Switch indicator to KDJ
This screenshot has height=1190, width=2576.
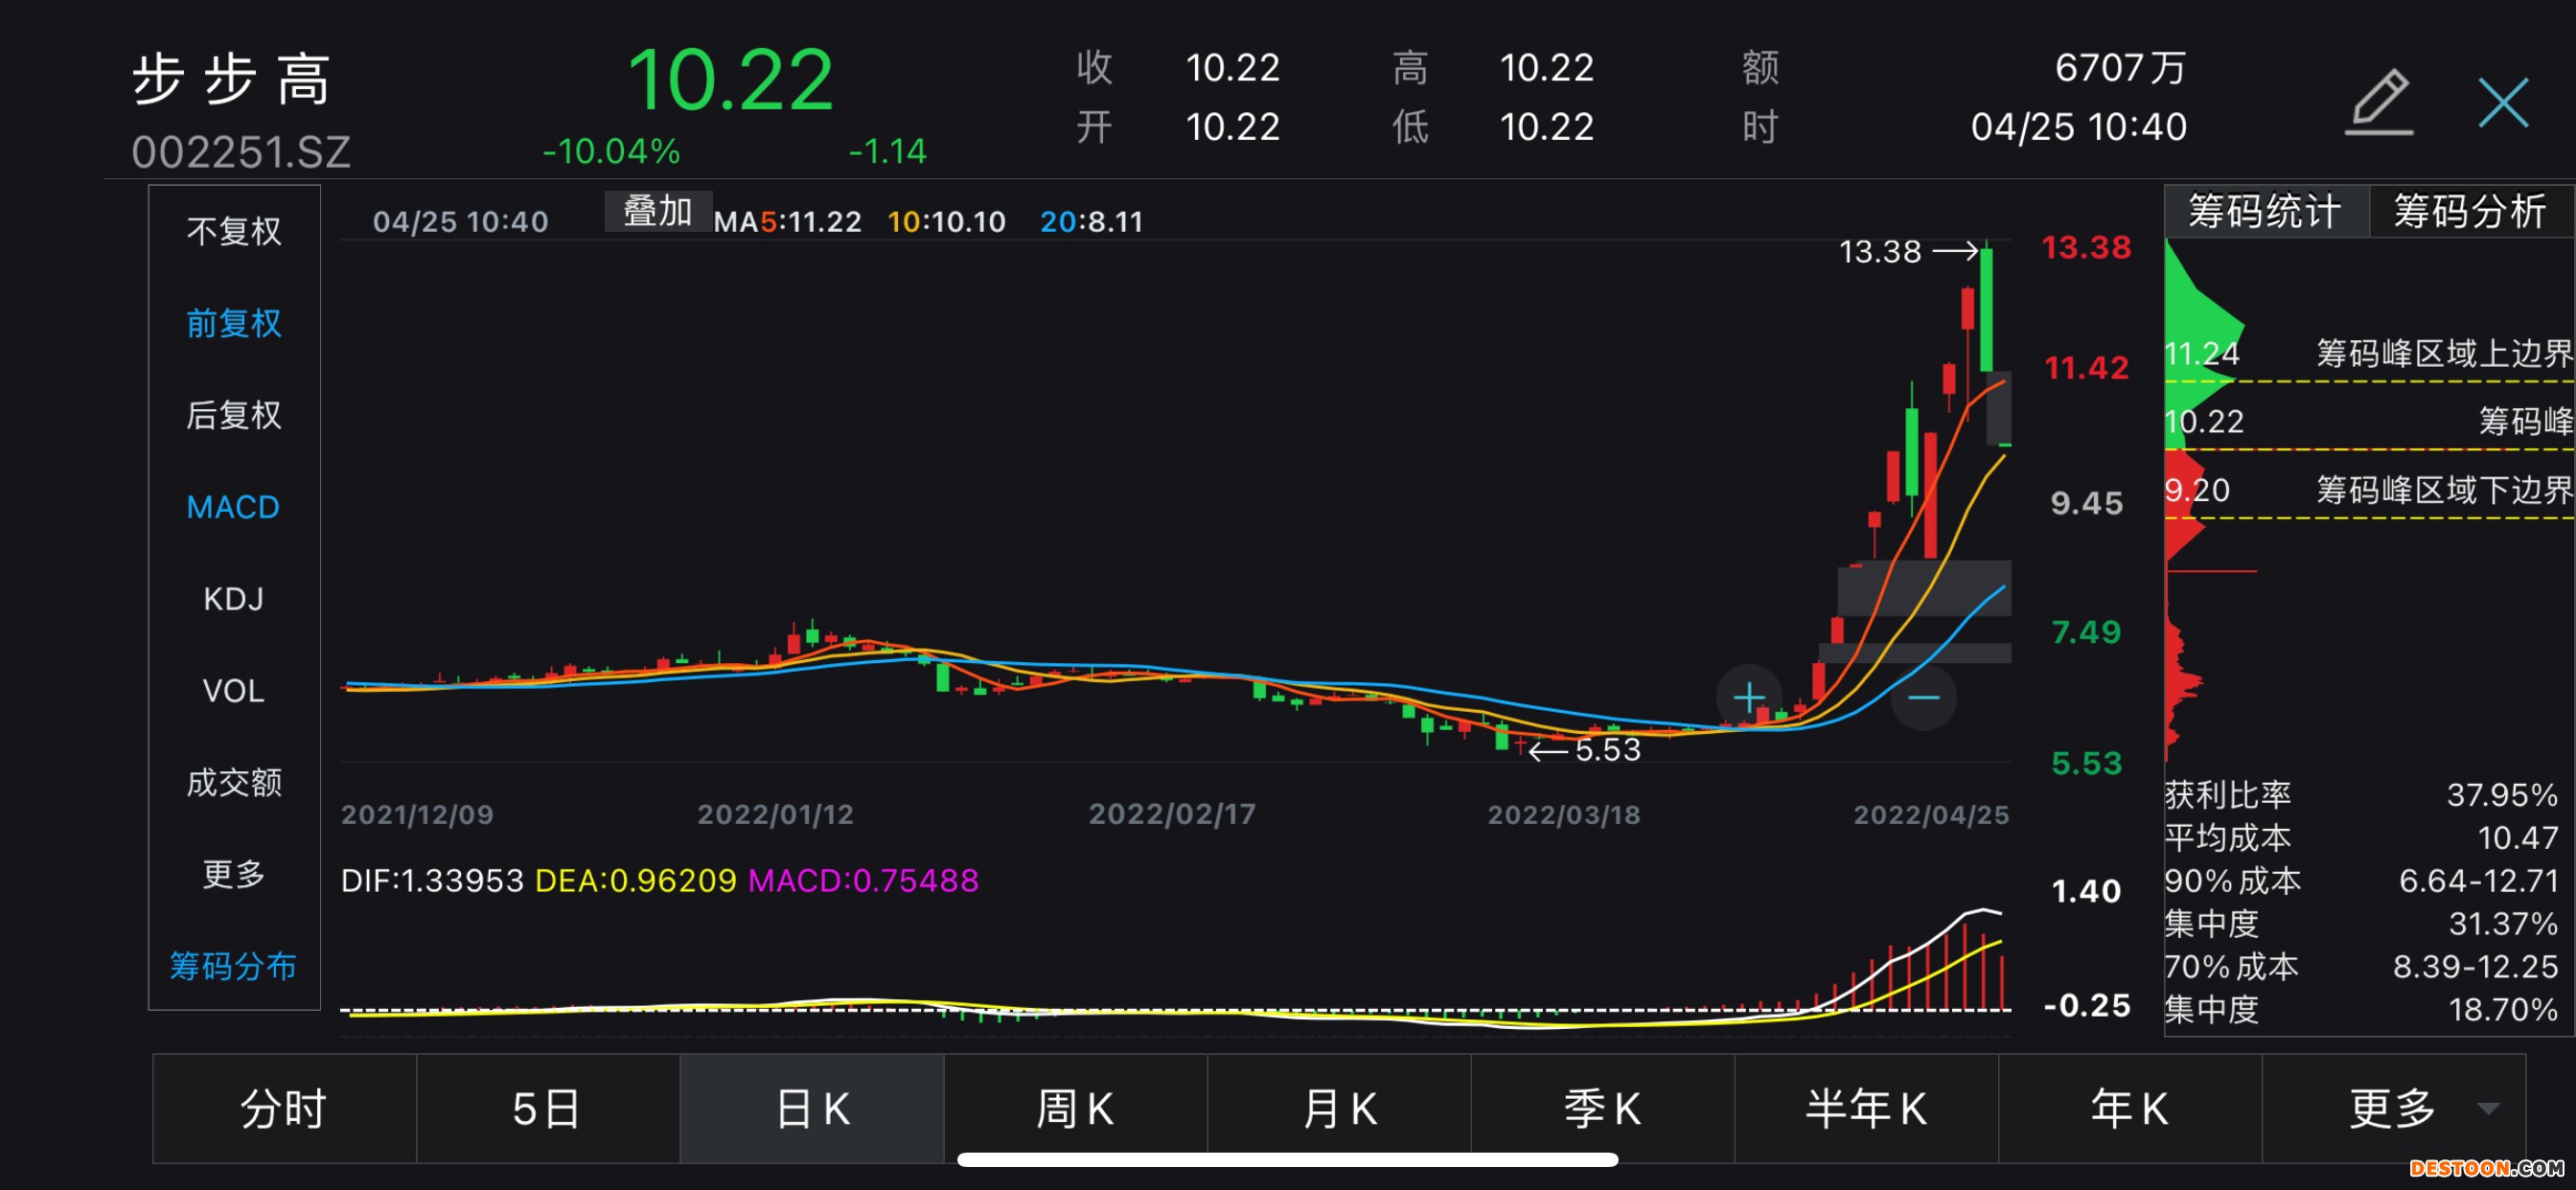(x=234, y=599)
